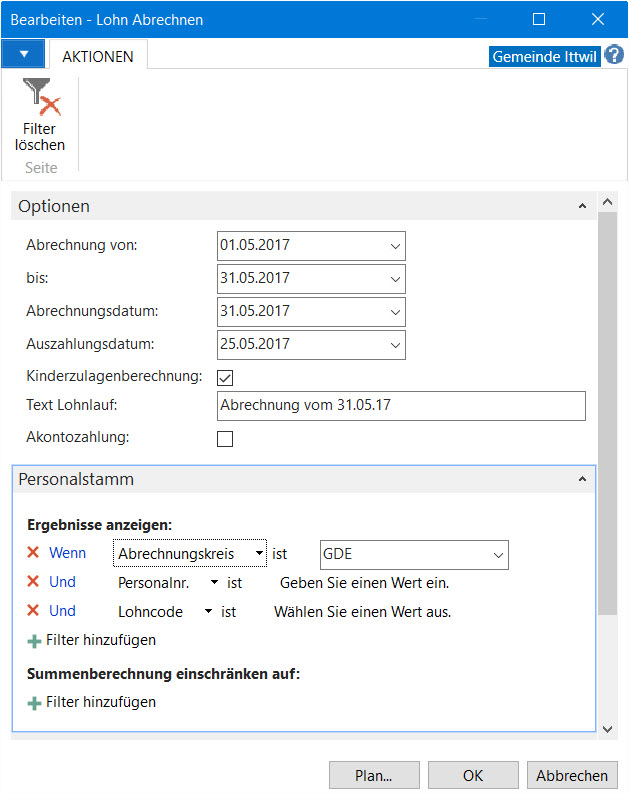Screen dimensions: 629x800
Task: Select the AKTIONEN ribbon tab
Action: tap(98, 56)
